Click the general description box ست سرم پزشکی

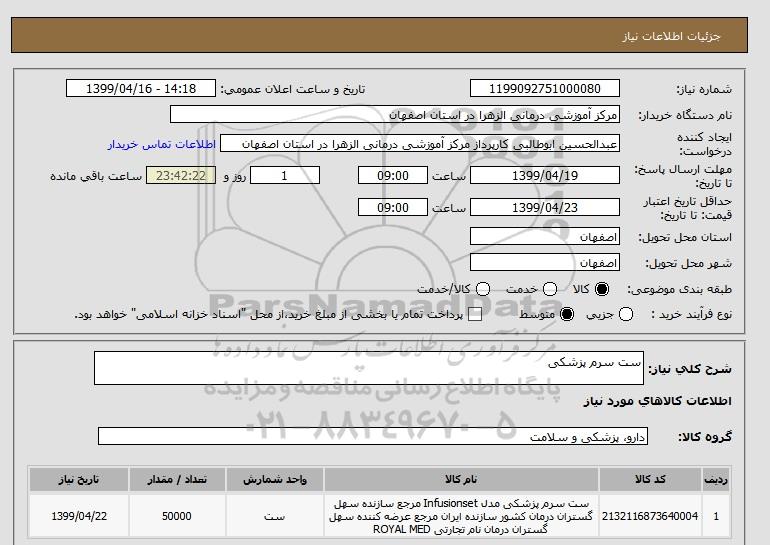pos(369,368)
